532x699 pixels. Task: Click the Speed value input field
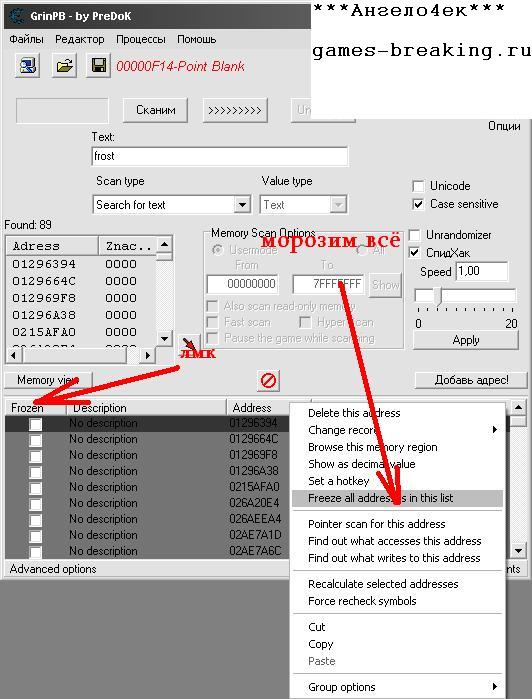coord(483,271)
